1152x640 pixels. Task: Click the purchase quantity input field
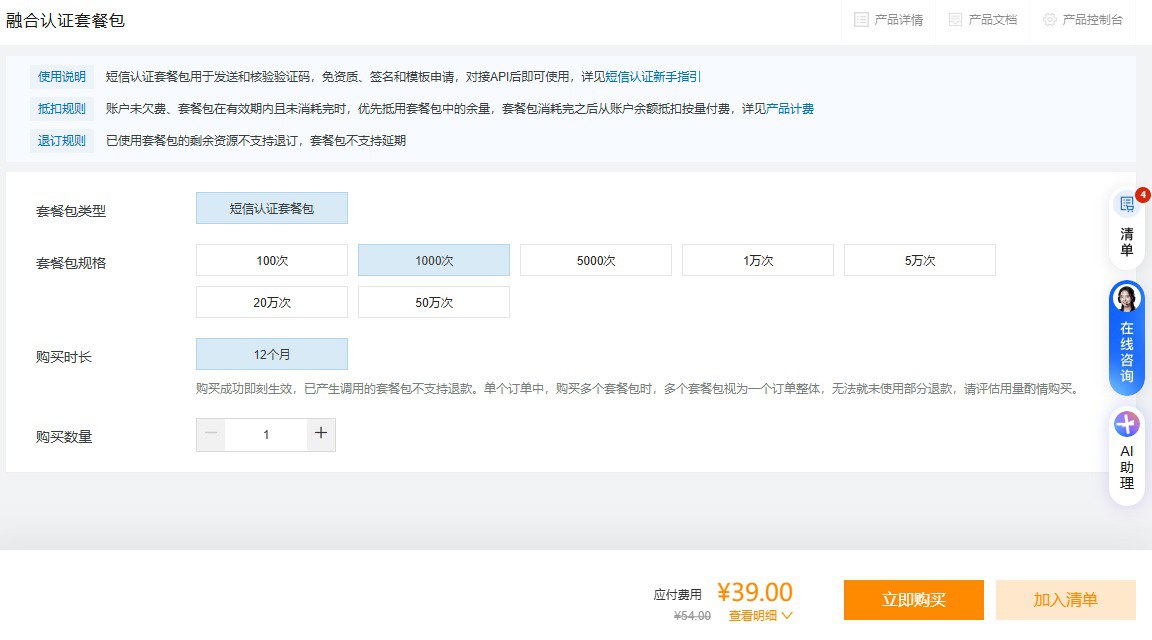(x=266, y=434)
